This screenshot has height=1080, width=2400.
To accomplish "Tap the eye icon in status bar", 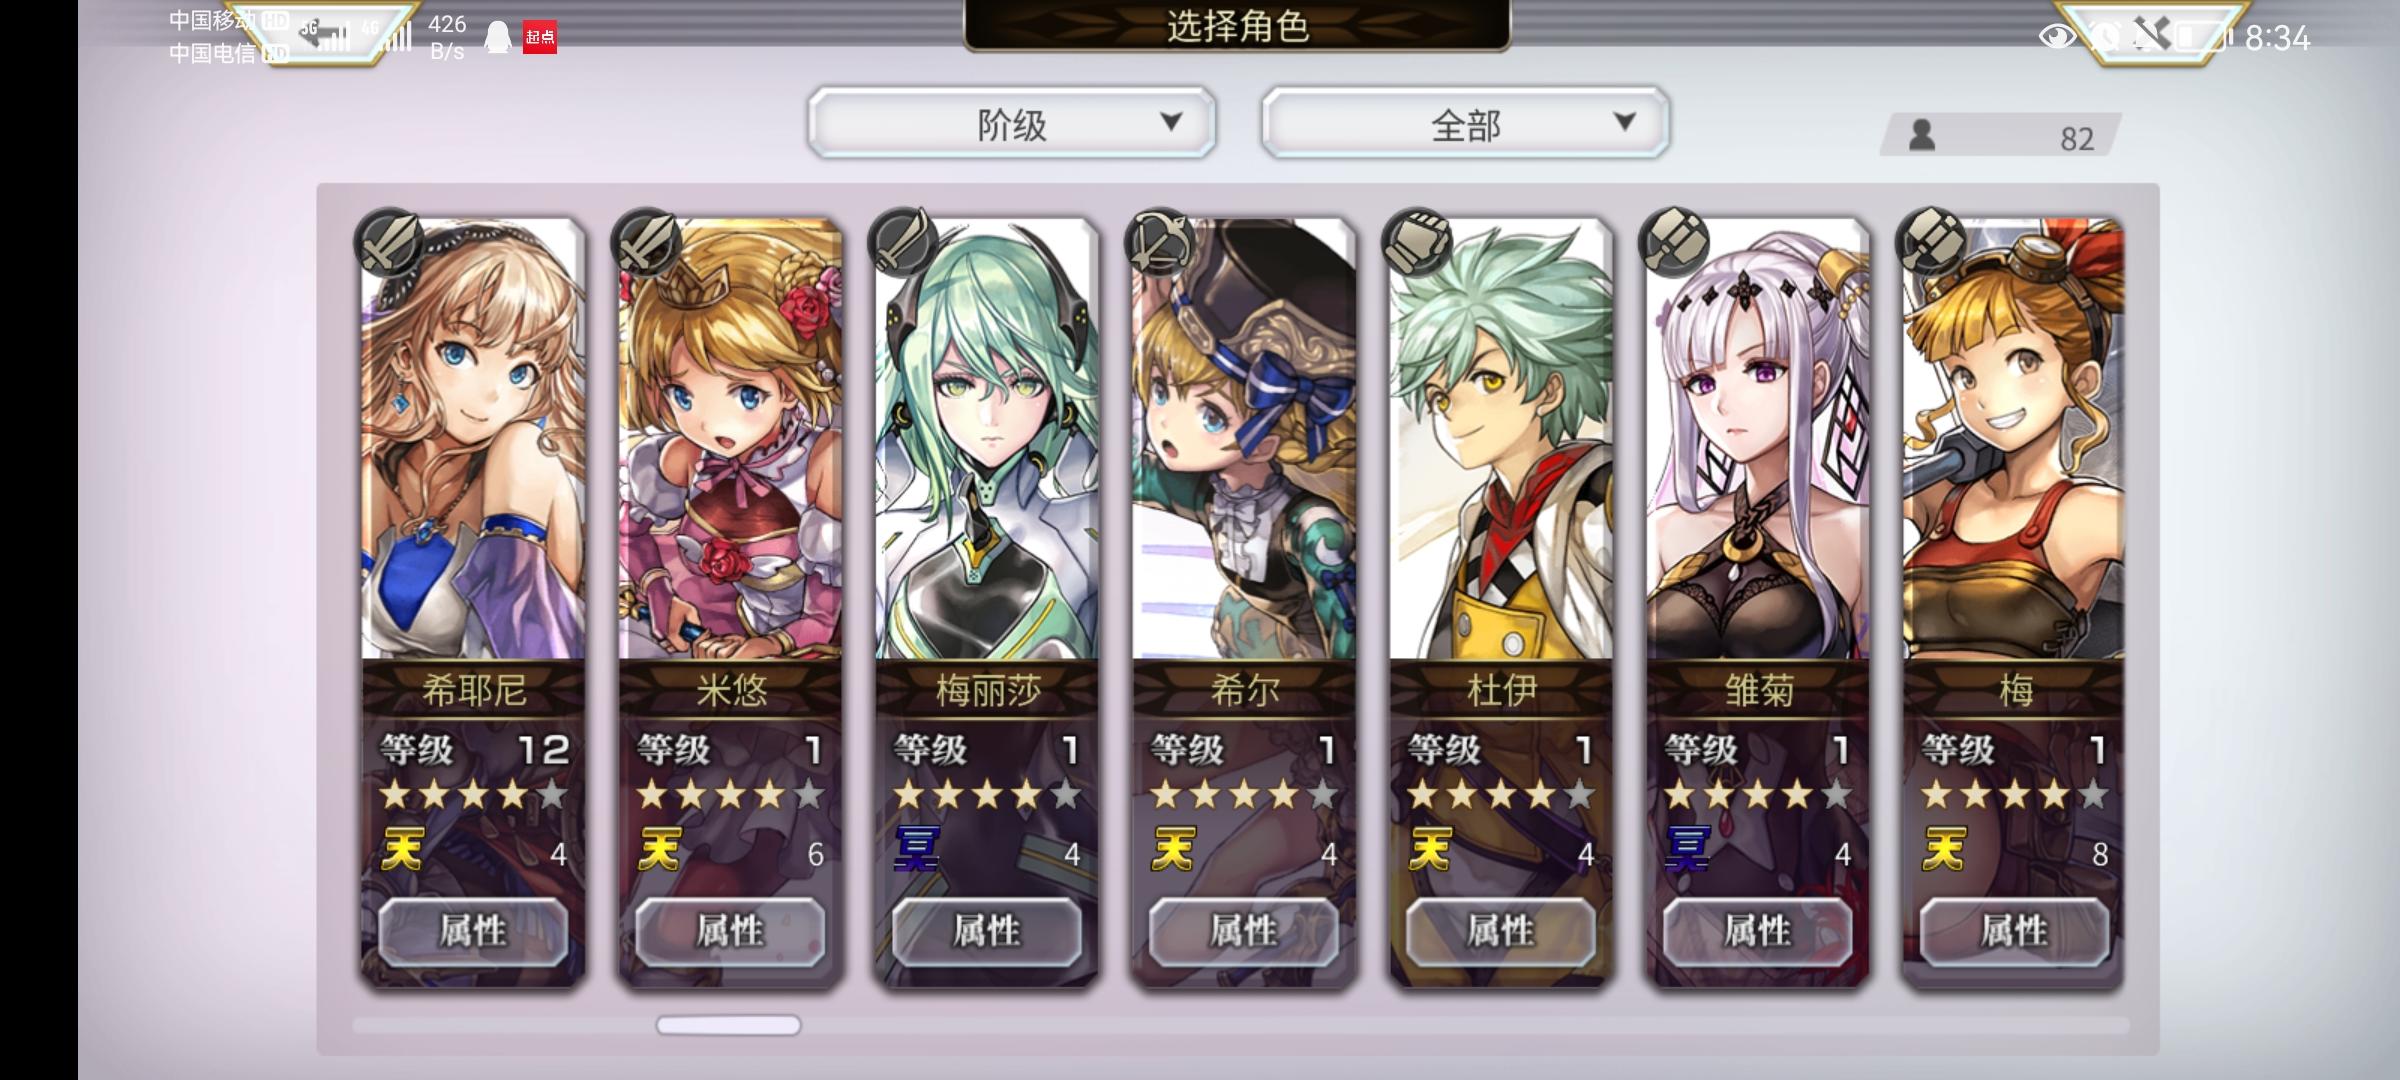I will pos(2056,37).
